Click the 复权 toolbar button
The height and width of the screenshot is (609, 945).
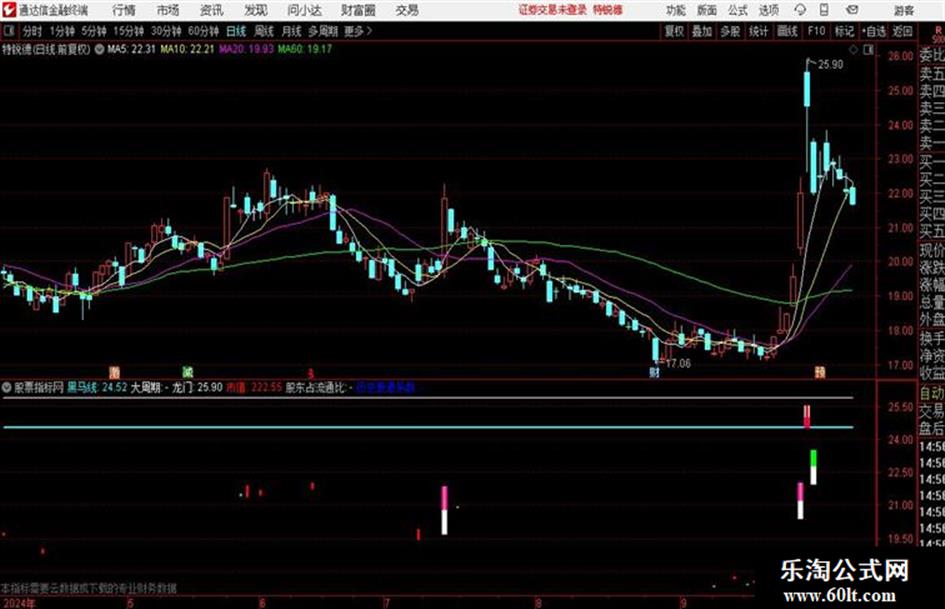(x=674, y=31)
